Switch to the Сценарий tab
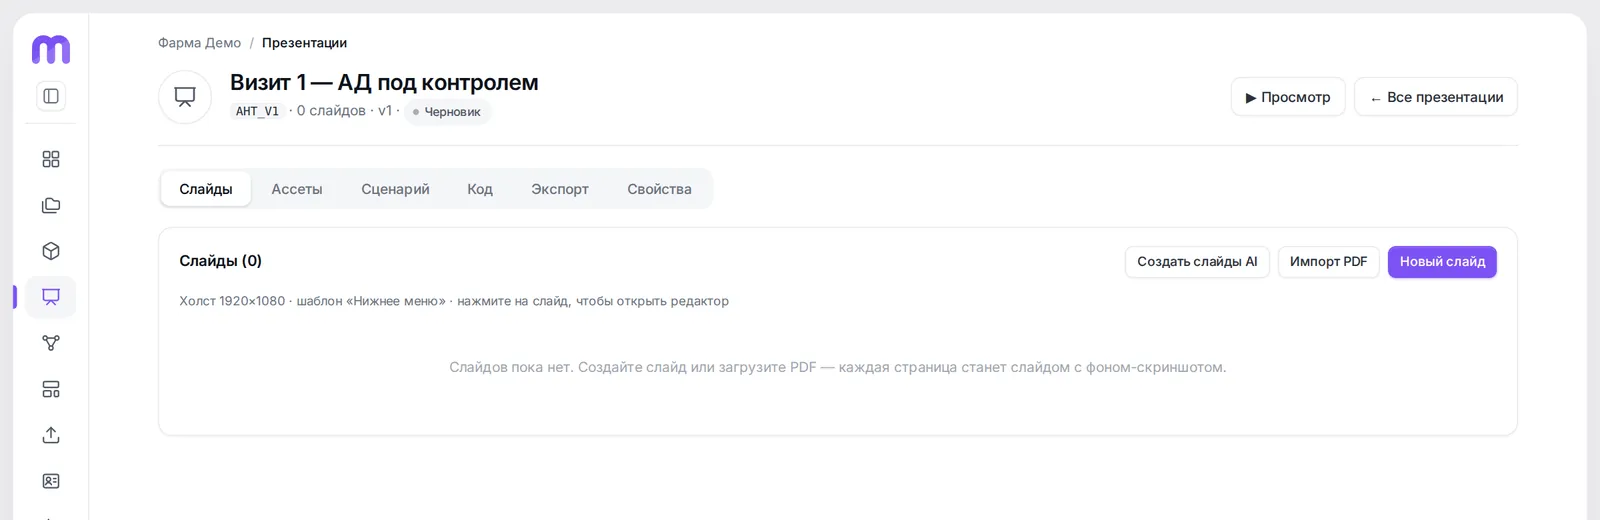Image resolution: width=1600 pixels, height=520 pixels. pos(395,189)
